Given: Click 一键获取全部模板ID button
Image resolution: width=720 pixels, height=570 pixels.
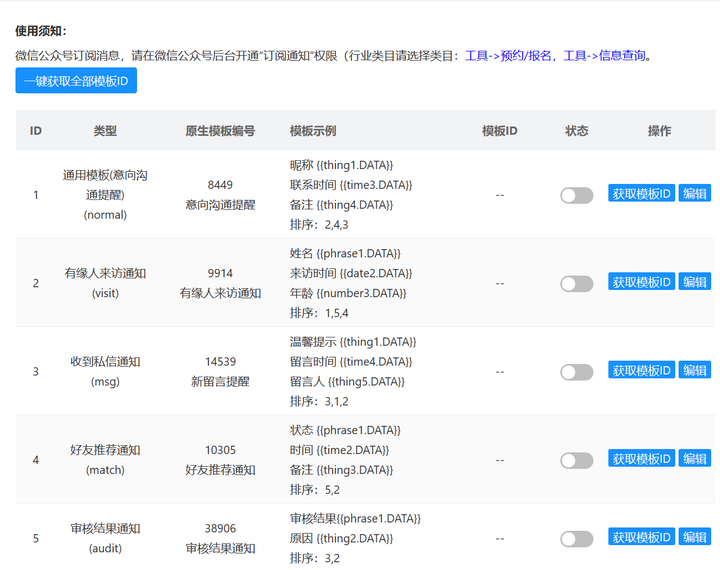Looking at the screenshot, I should 76,80.
